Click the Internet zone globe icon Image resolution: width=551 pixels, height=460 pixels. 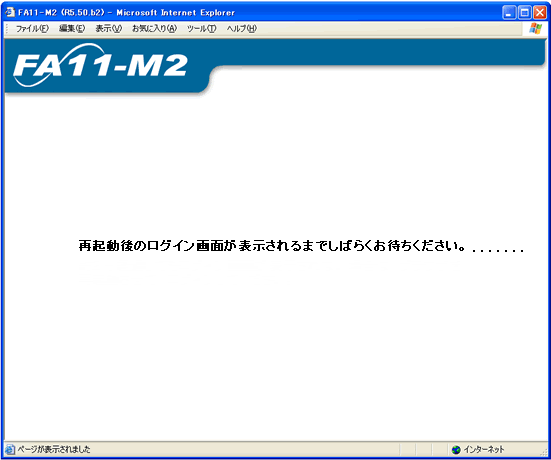point(456,449)
